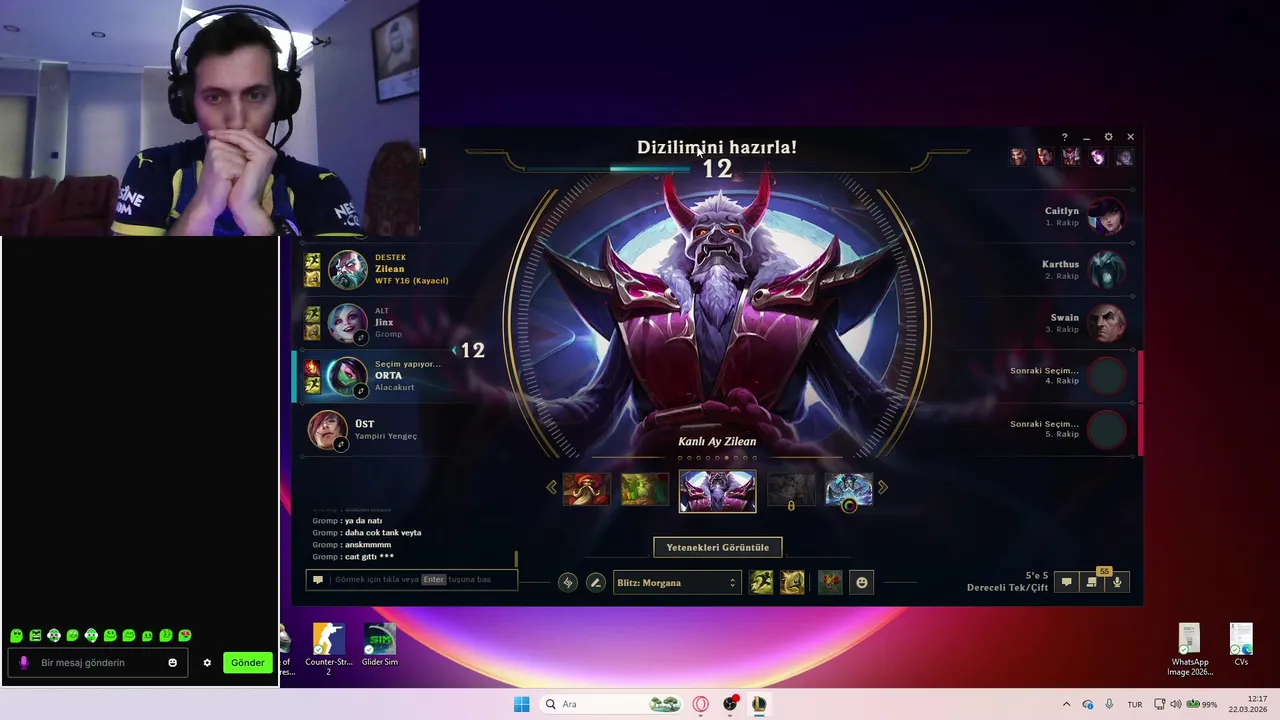The image size is (1280, 720).
Task: Open the Opera browser taskbar icon
Action: 700,704
